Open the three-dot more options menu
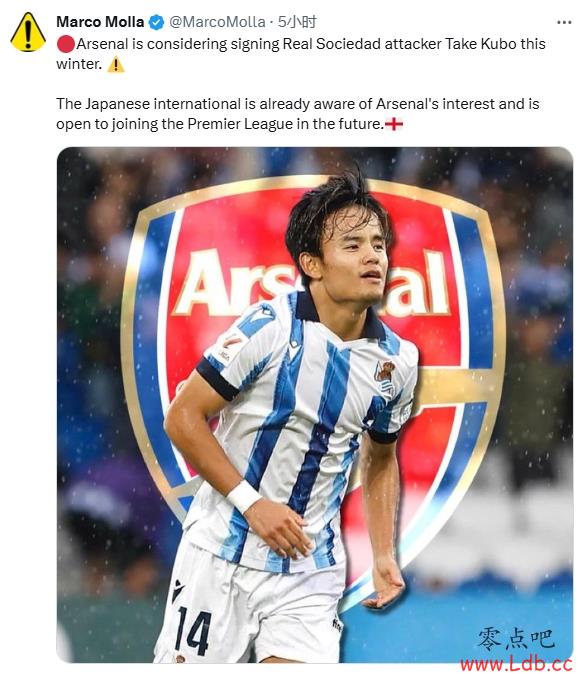582x674 pixels. click(x=564, y=22)
